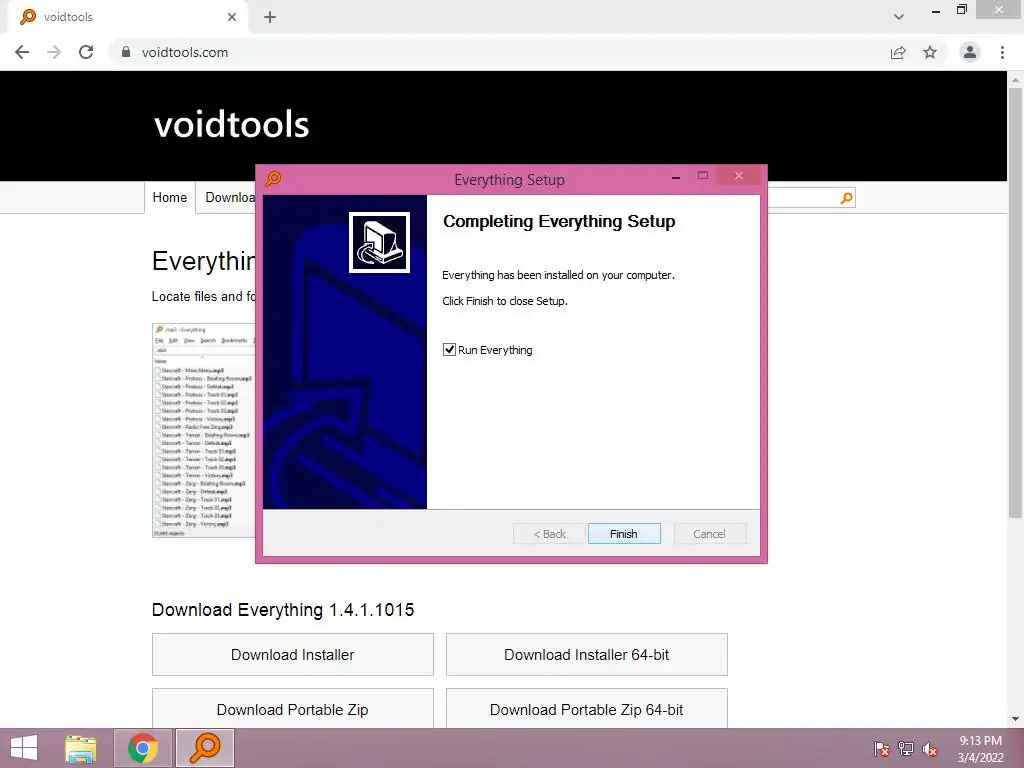The image size is (1024, 768).
Task: Click the lock icon in the address bar
Action: [126, 52]
